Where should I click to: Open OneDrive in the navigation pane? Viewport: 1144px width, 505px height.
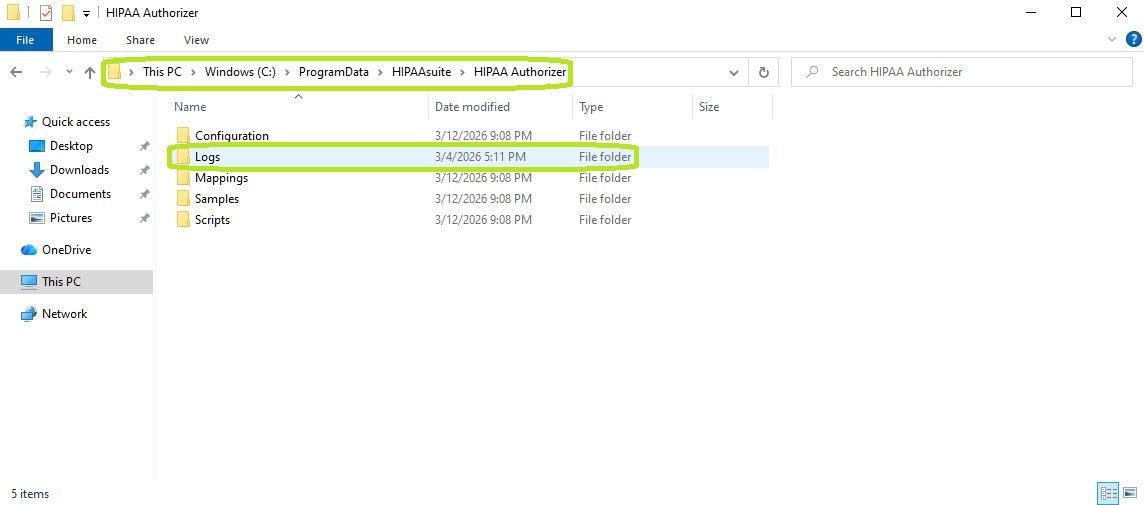click(66, 250)
